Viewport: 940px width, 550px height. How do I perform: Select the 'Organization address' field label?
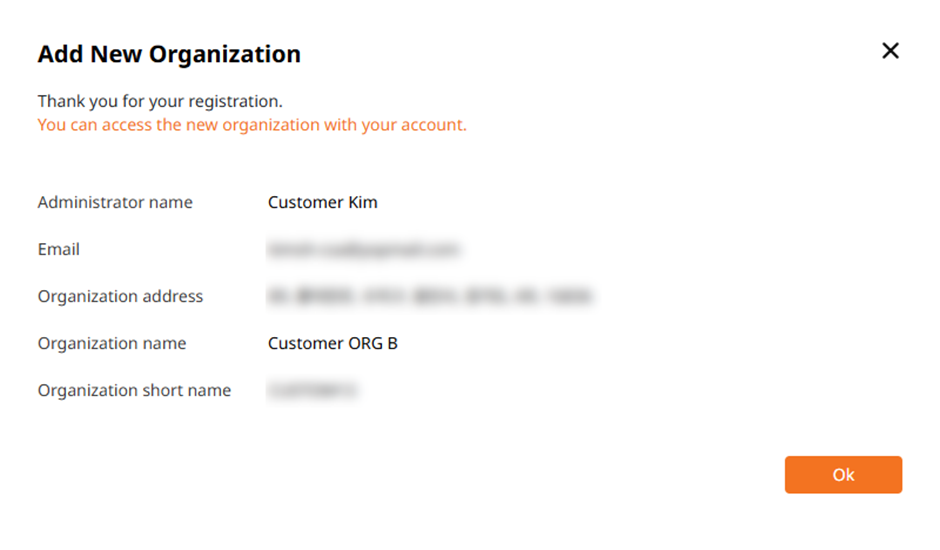coord(120,296)
